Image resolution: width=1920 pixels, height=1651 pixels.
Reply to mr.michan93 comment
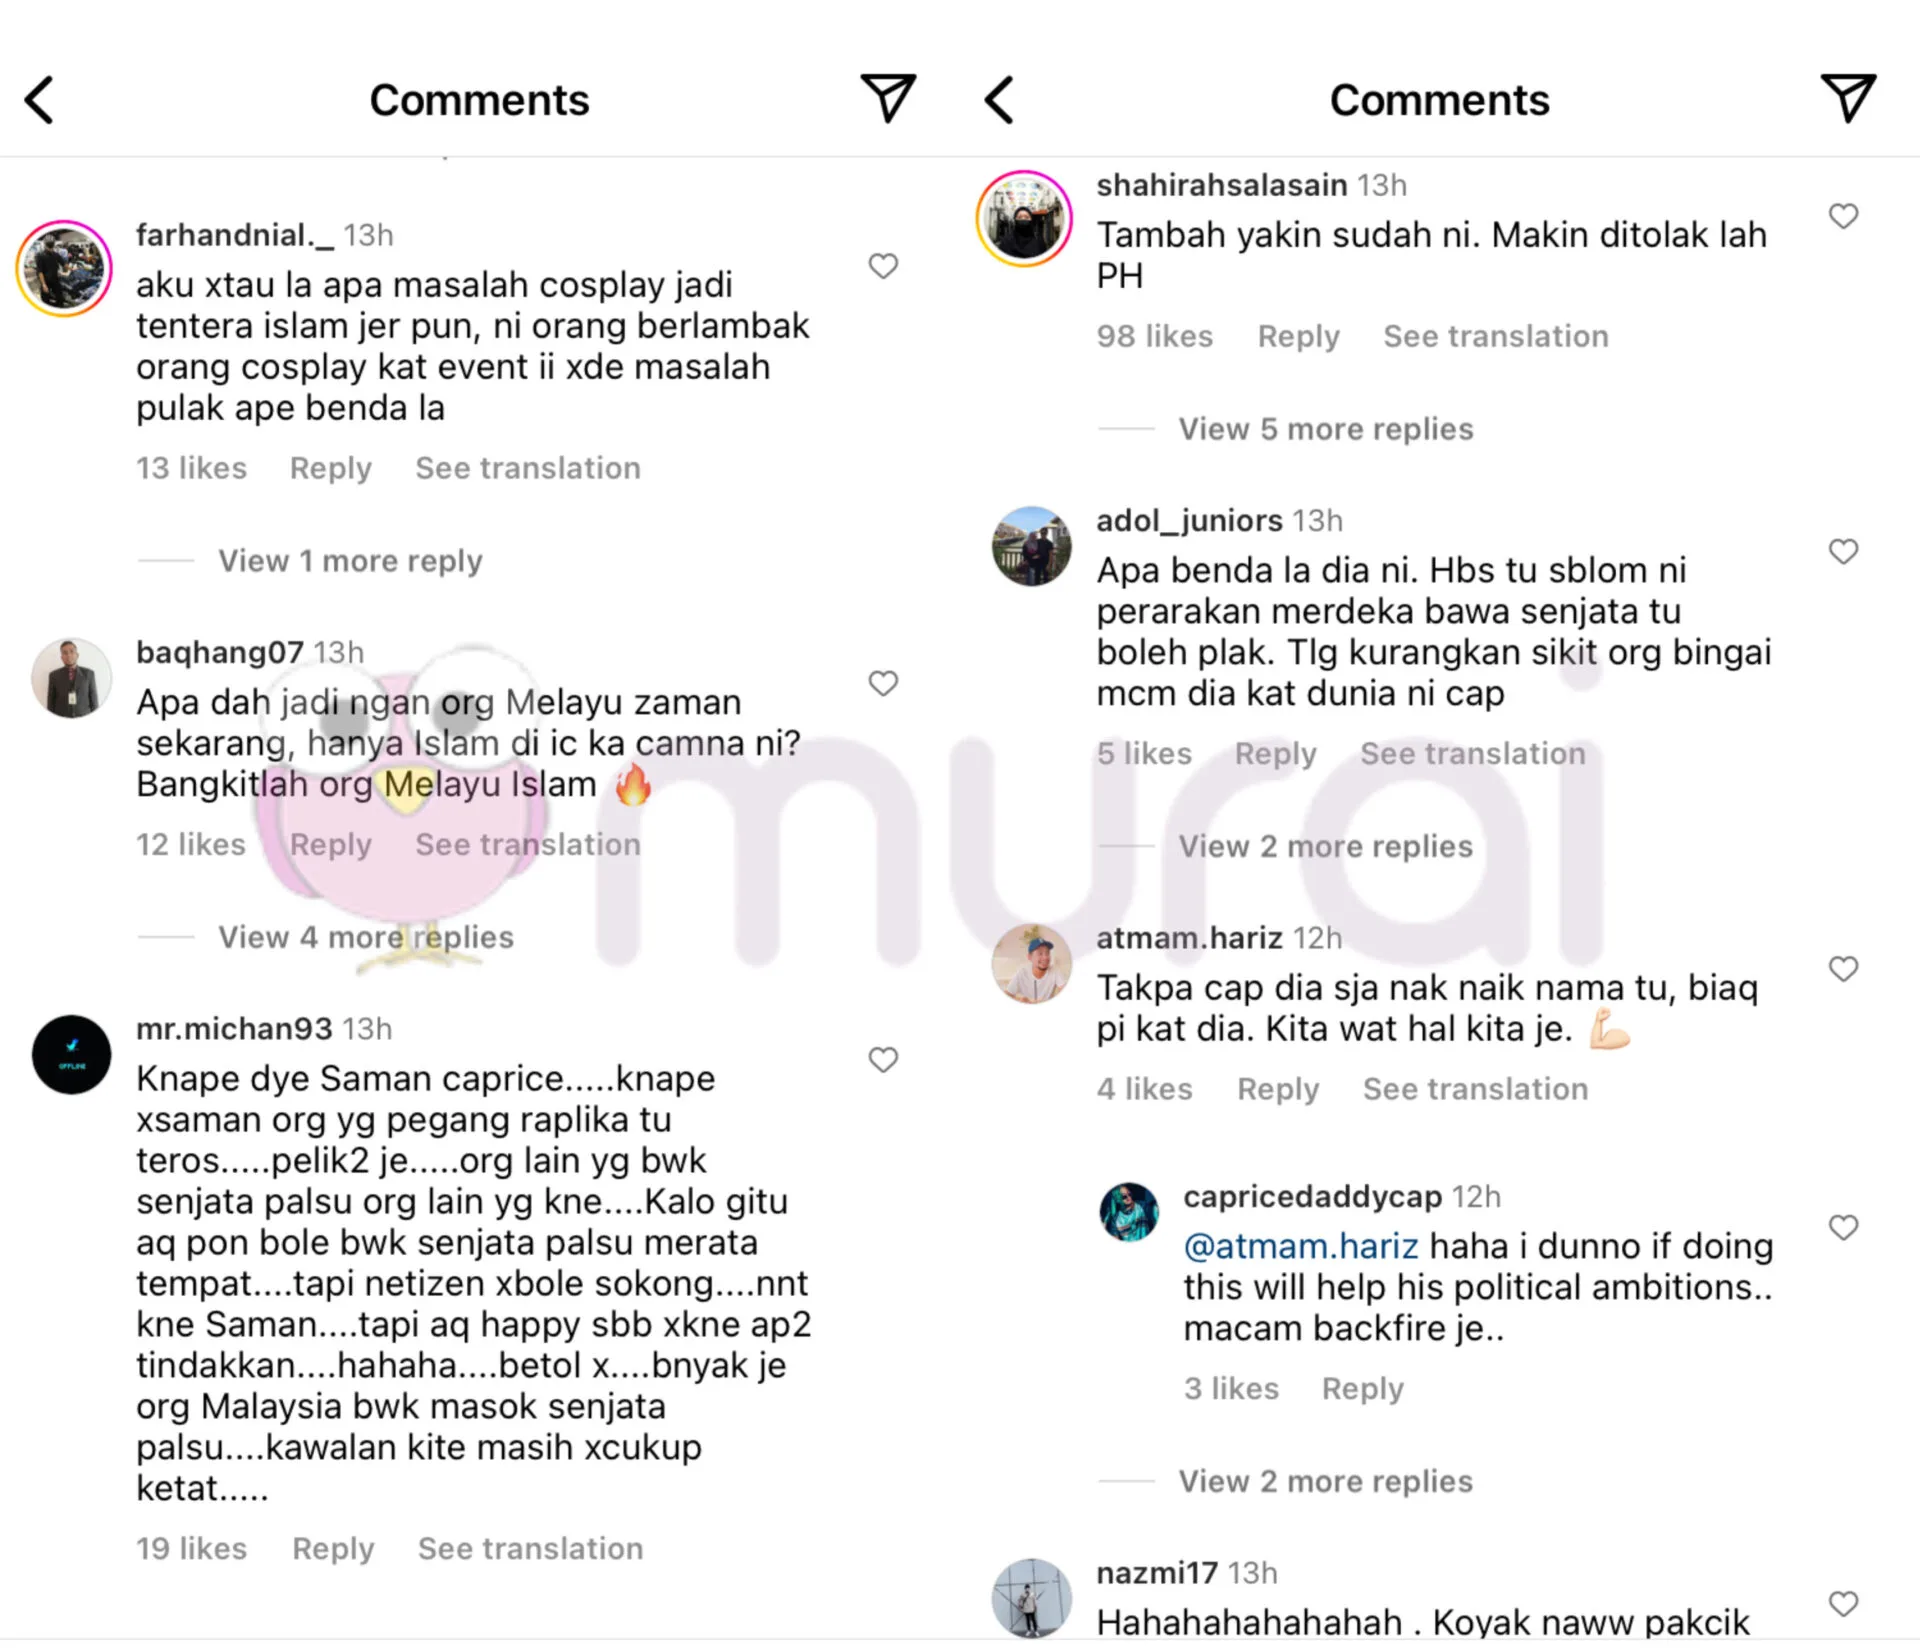click(333, 1548)
